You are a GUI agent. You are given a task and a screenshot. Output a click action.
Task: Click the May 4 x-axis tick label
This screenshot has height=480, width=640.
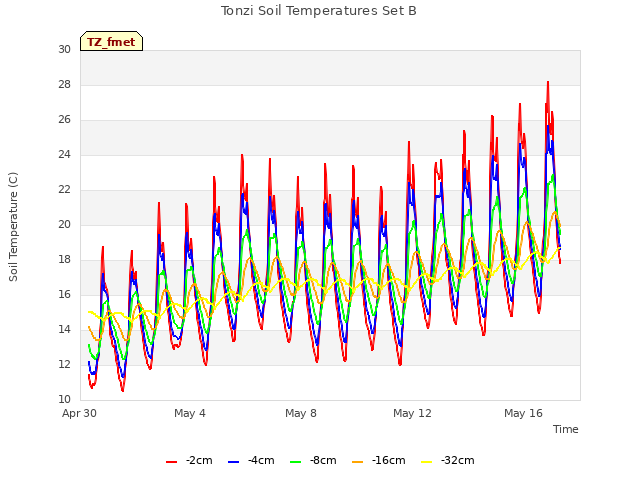(x=190, y=413)
